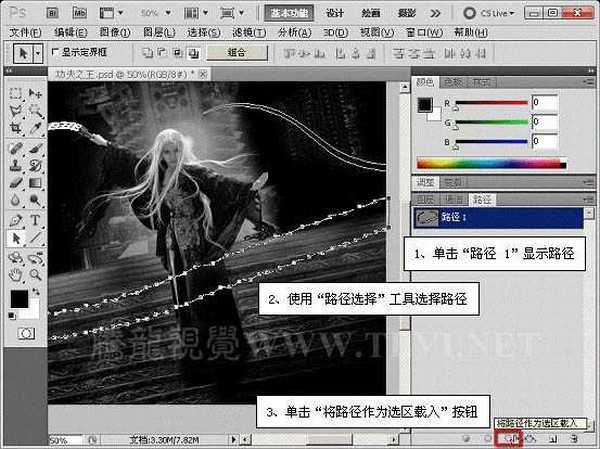Screen dimensions: 600x449
Task: Click Load path as selection button
Action: tap(511, 438)
